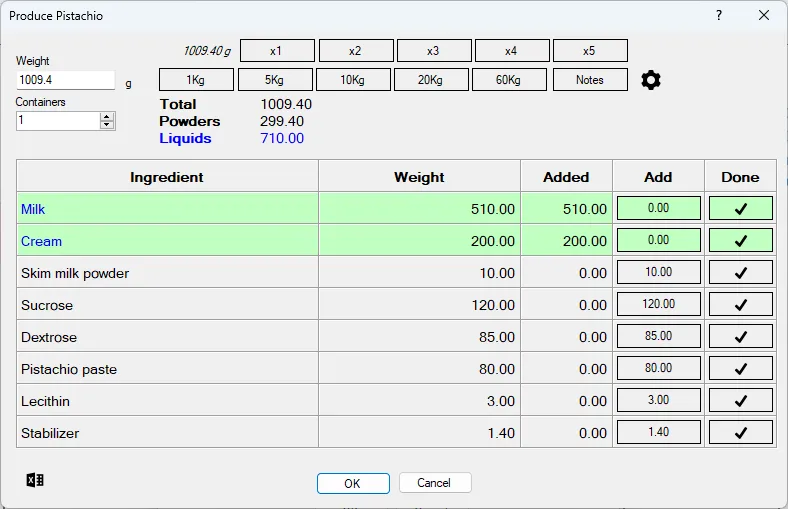Mark Lecithin as done
Image resolution: width=788 pixels, height=509 pixels.
[x=741, y=400]
